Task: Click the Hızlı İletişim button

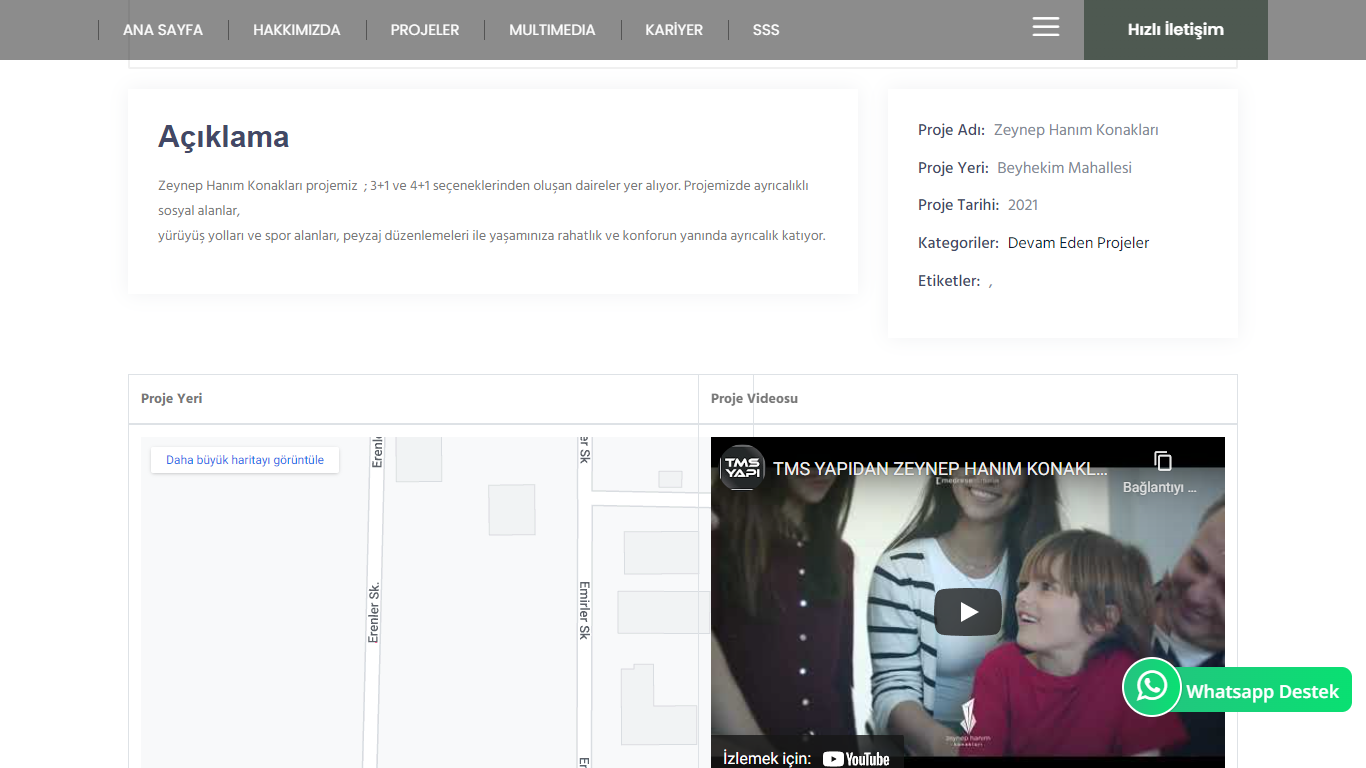Action: tap(1175, 30)
